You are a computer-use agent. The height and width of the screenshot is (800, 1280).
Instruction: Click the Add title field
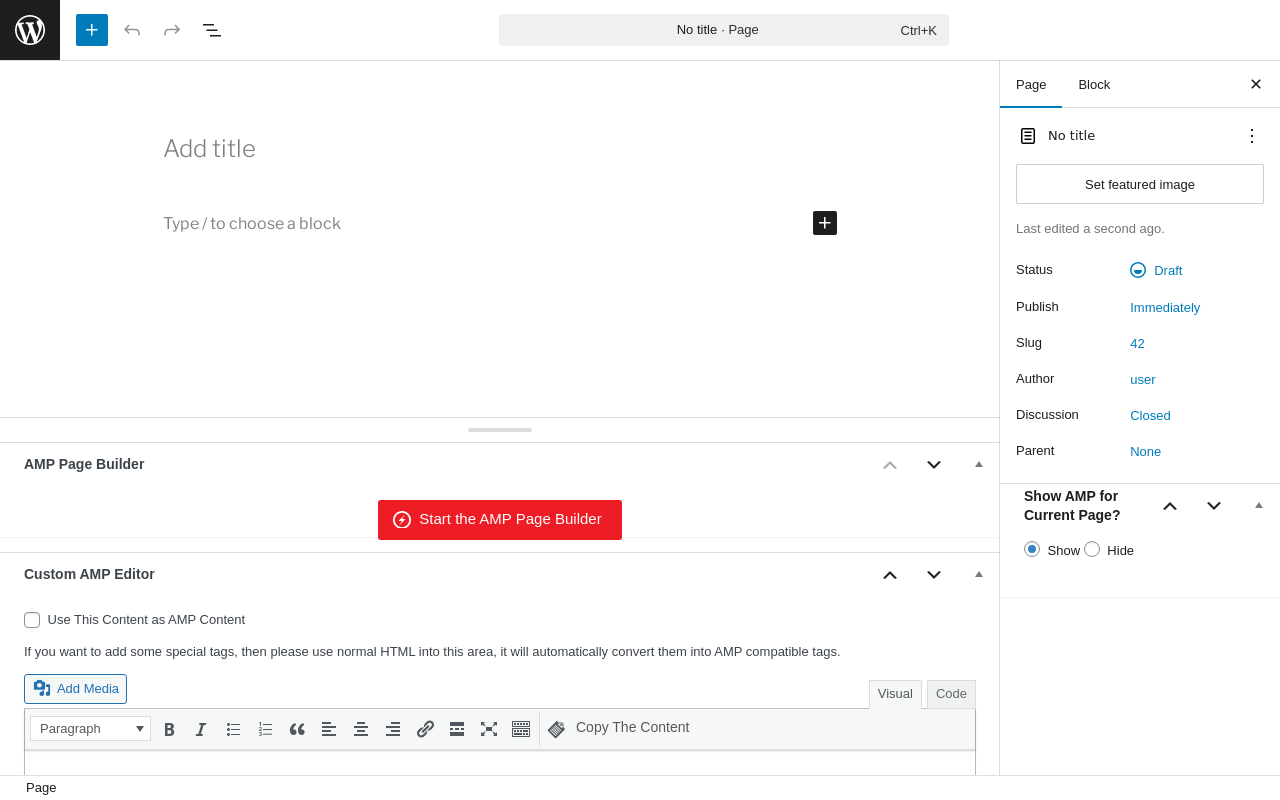pos(500,149)
